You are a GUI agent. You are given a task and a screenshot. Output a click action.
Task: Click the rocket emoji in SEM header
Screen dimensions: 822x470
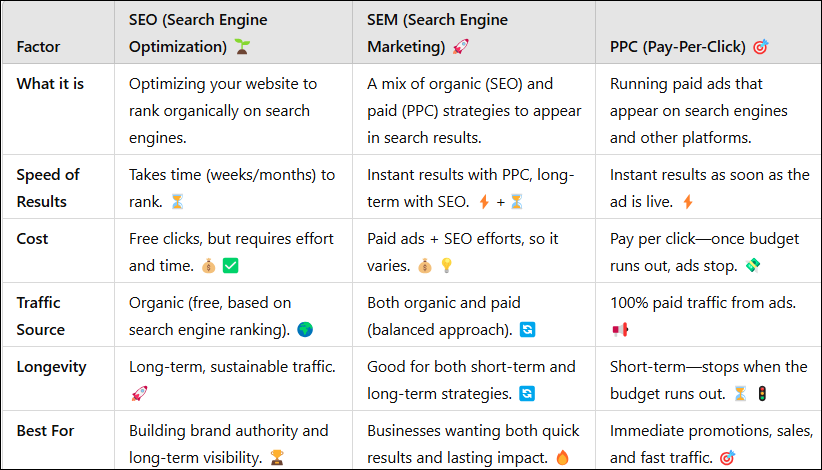(x=461, y=47)
